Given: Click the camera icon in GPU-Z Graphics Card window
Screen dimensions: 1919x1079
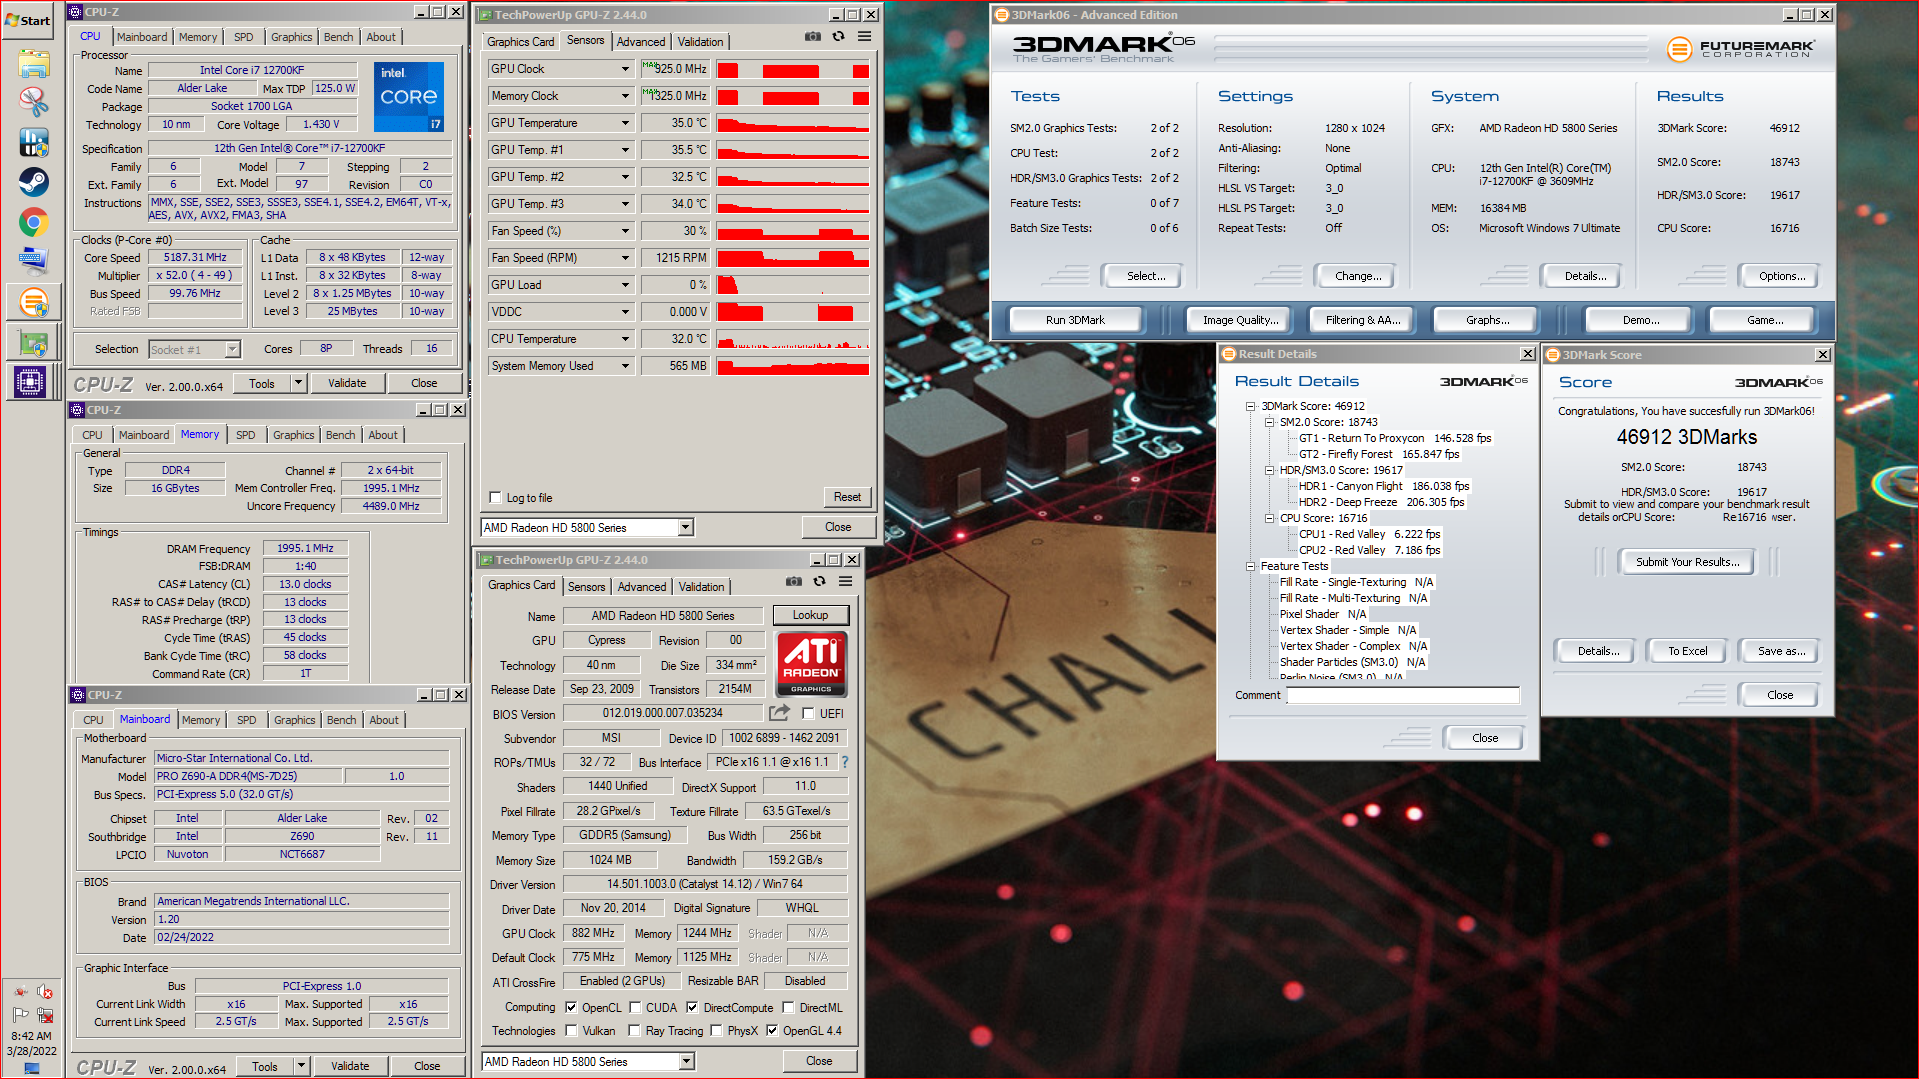Looking at the screenshot, I should (794, 581).
